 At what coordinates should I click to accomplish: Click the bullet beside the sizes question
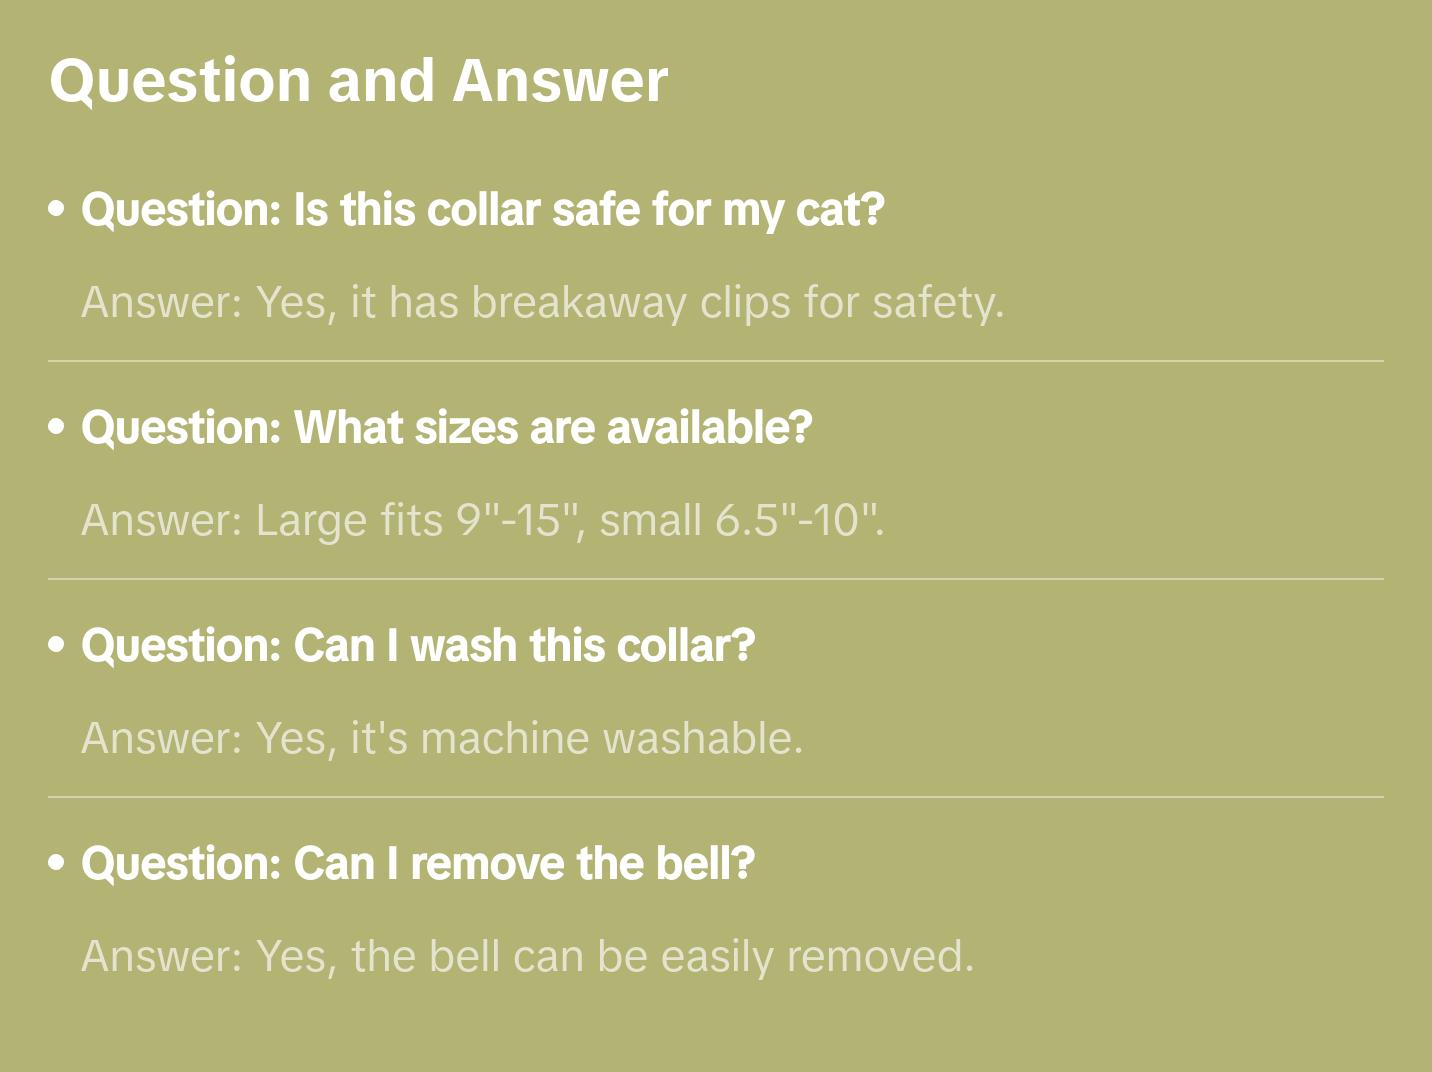(57, 428)
